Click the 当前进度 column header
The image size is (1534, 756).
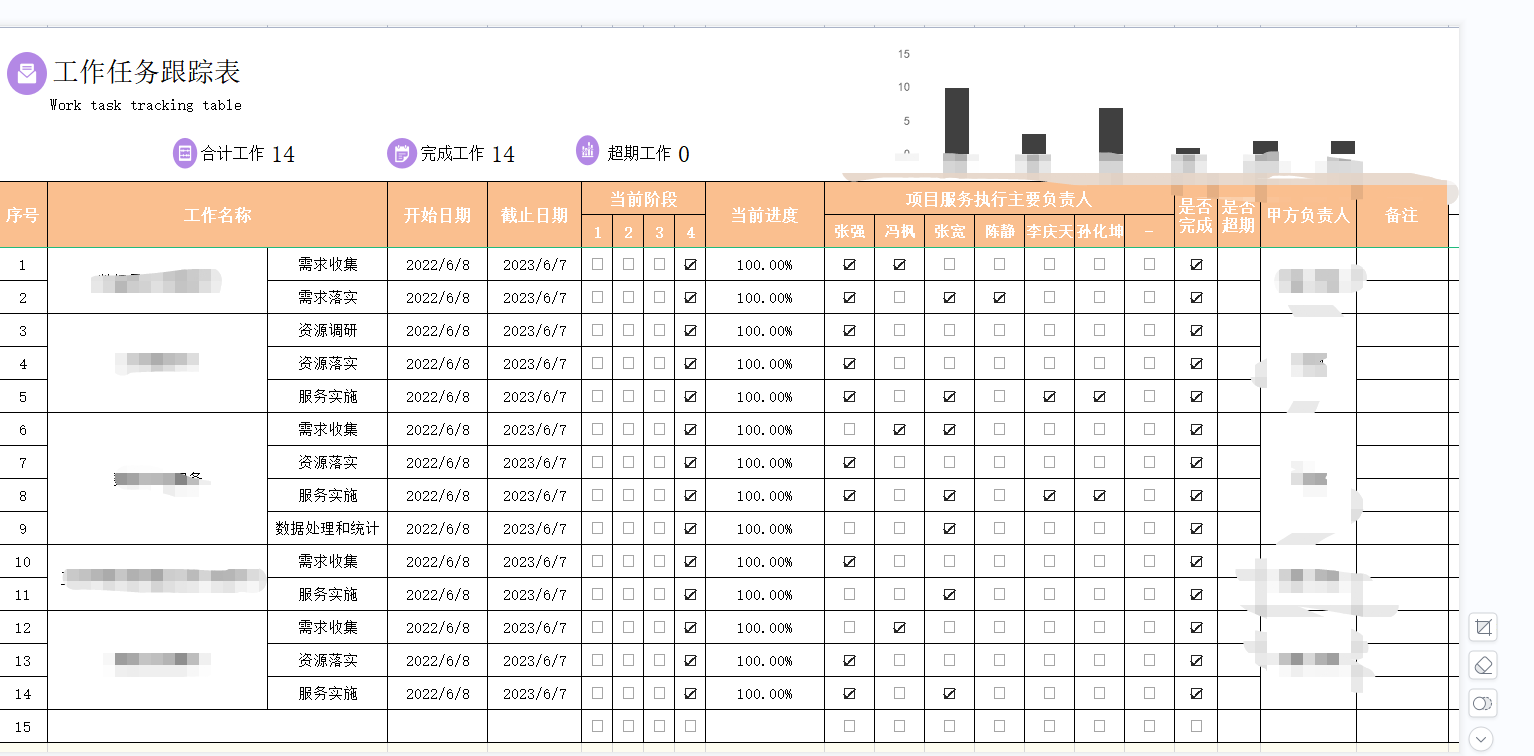coord(764,215)
